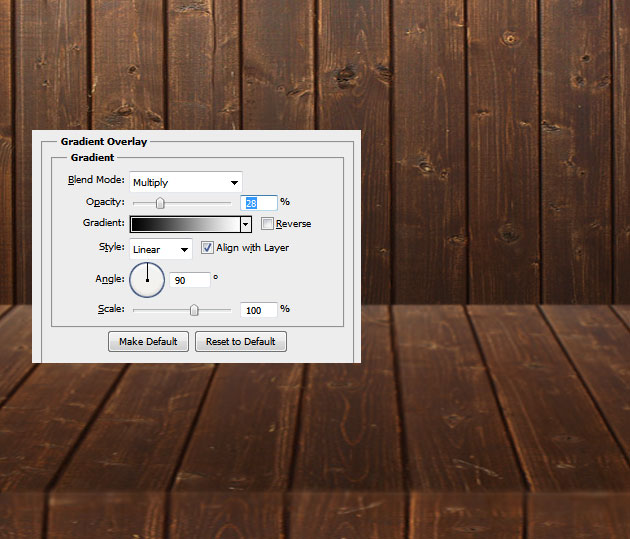
Task: Select the Opacity value field showing 28
Action: [x=259, y=203]
